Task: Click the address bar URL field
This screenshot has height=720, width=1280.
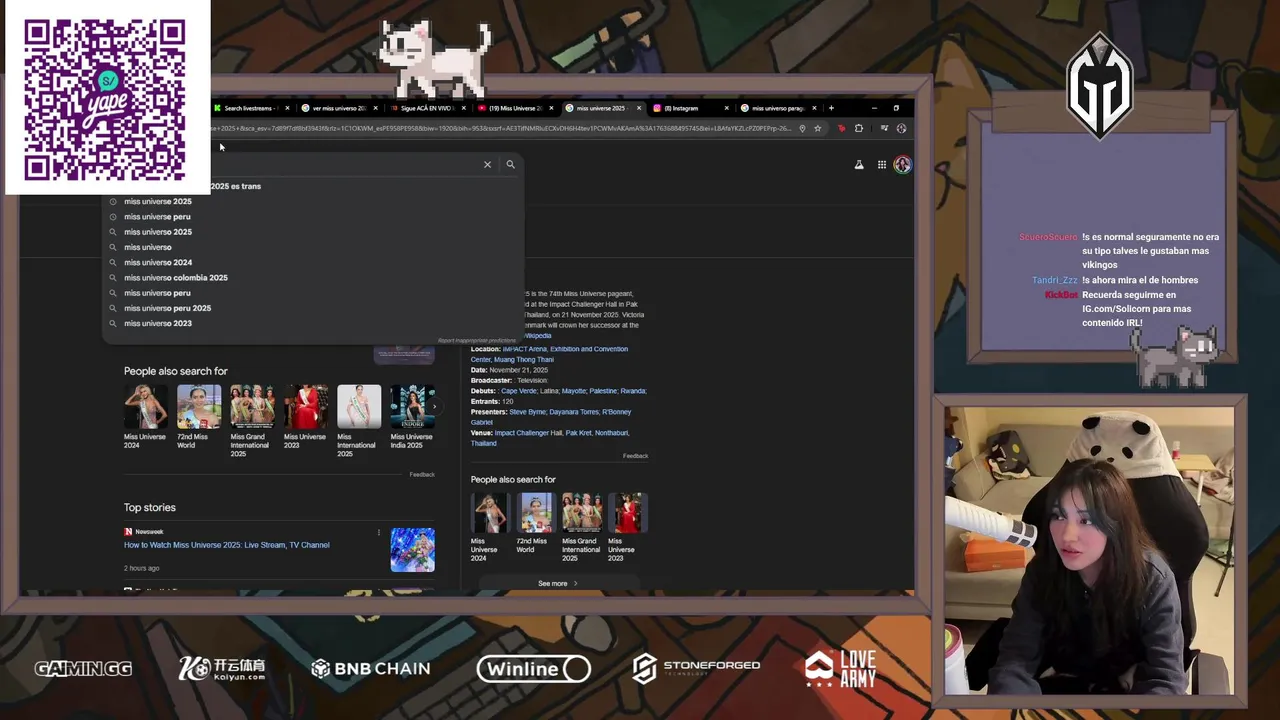Action: (x=500, y=128)
